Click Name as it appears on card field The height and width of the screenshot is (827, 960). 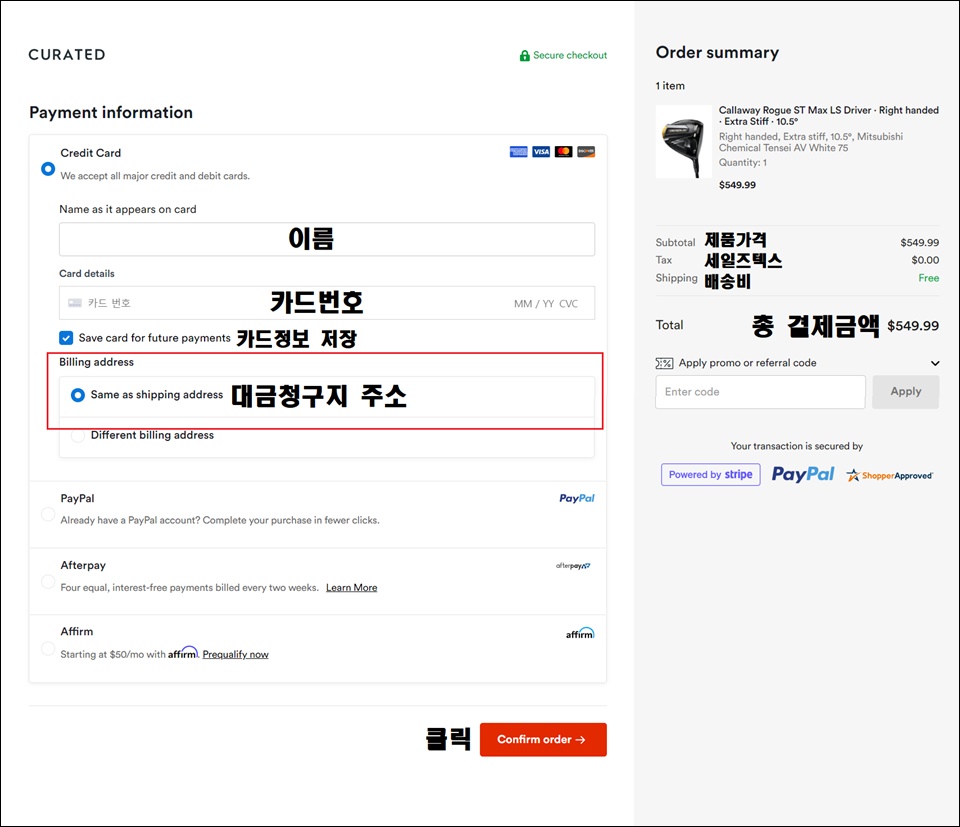point(327,239)
